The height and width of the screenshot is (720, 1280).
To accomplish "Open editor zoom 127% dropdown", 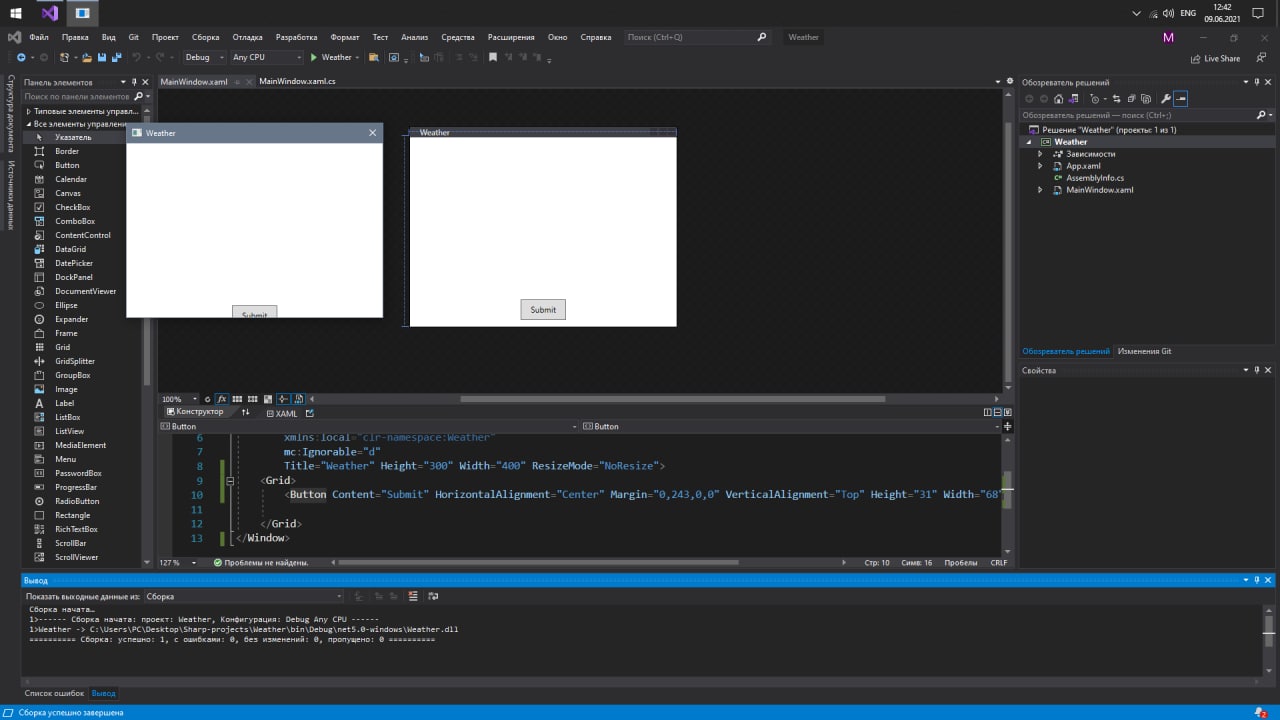I will click(176, 562).
